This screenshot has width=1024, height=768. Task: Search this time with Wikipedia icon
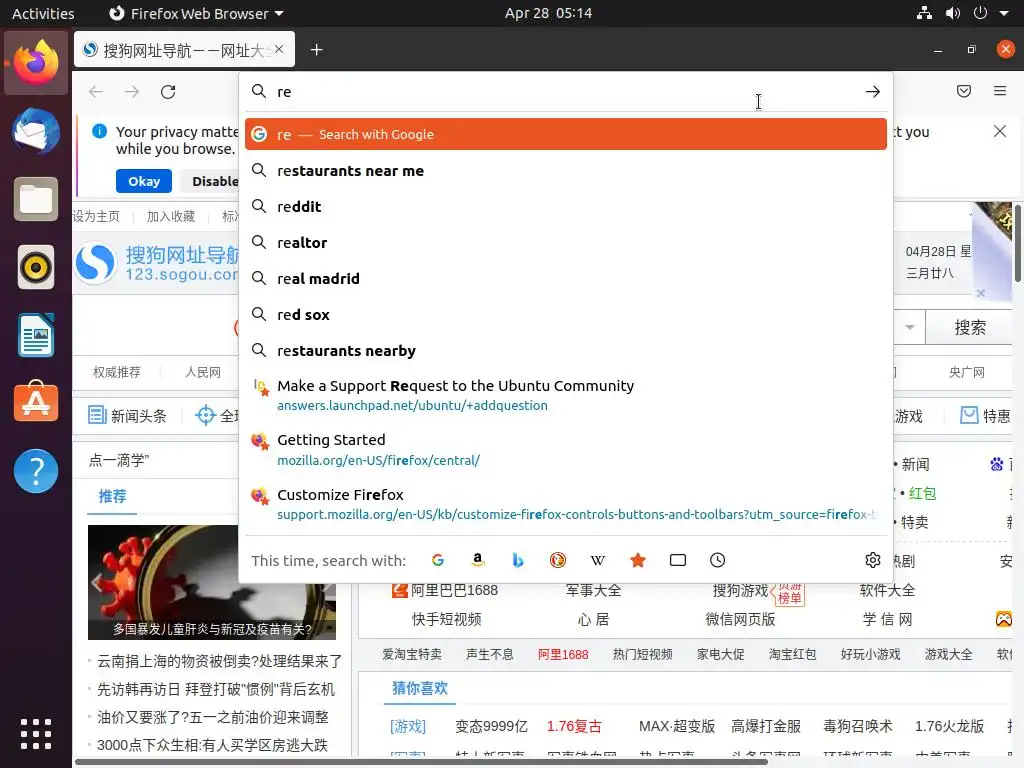click(x=598, y=560)
